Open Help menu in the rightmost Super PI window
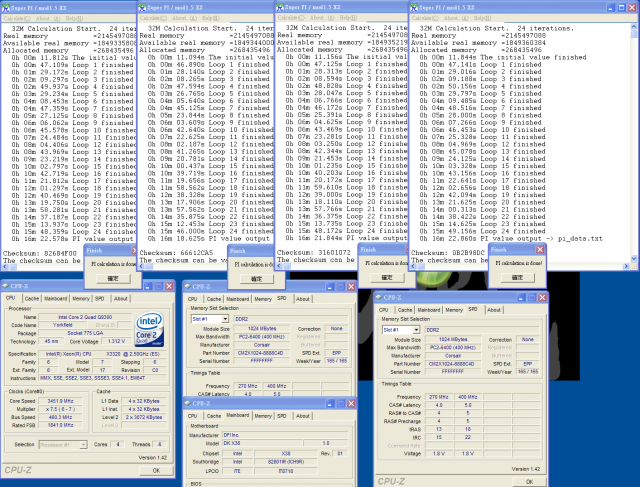 point(482,18)
